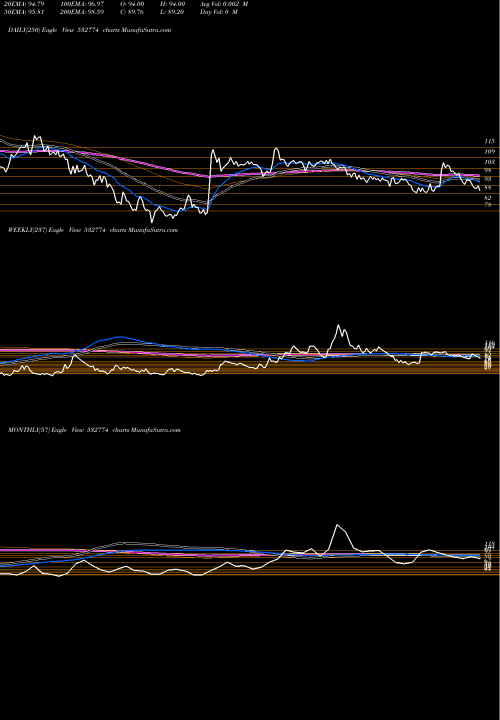Click the 82 price label on daily axis
The width and height of the screenshot is (500, 720).
488,197
